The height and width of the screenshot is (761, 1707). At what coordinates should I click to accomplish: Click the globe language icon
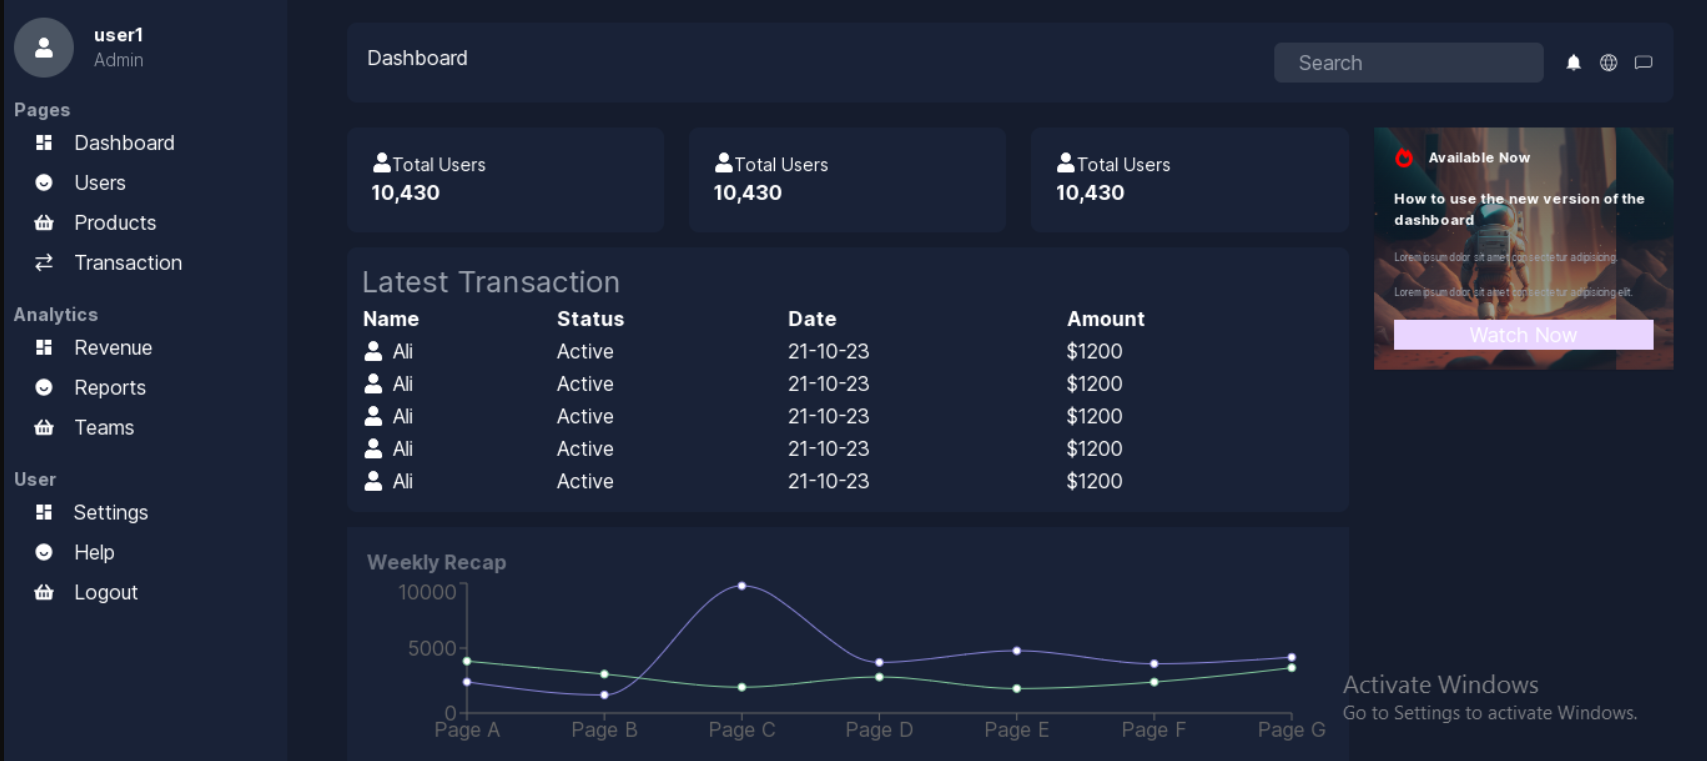1608,63
